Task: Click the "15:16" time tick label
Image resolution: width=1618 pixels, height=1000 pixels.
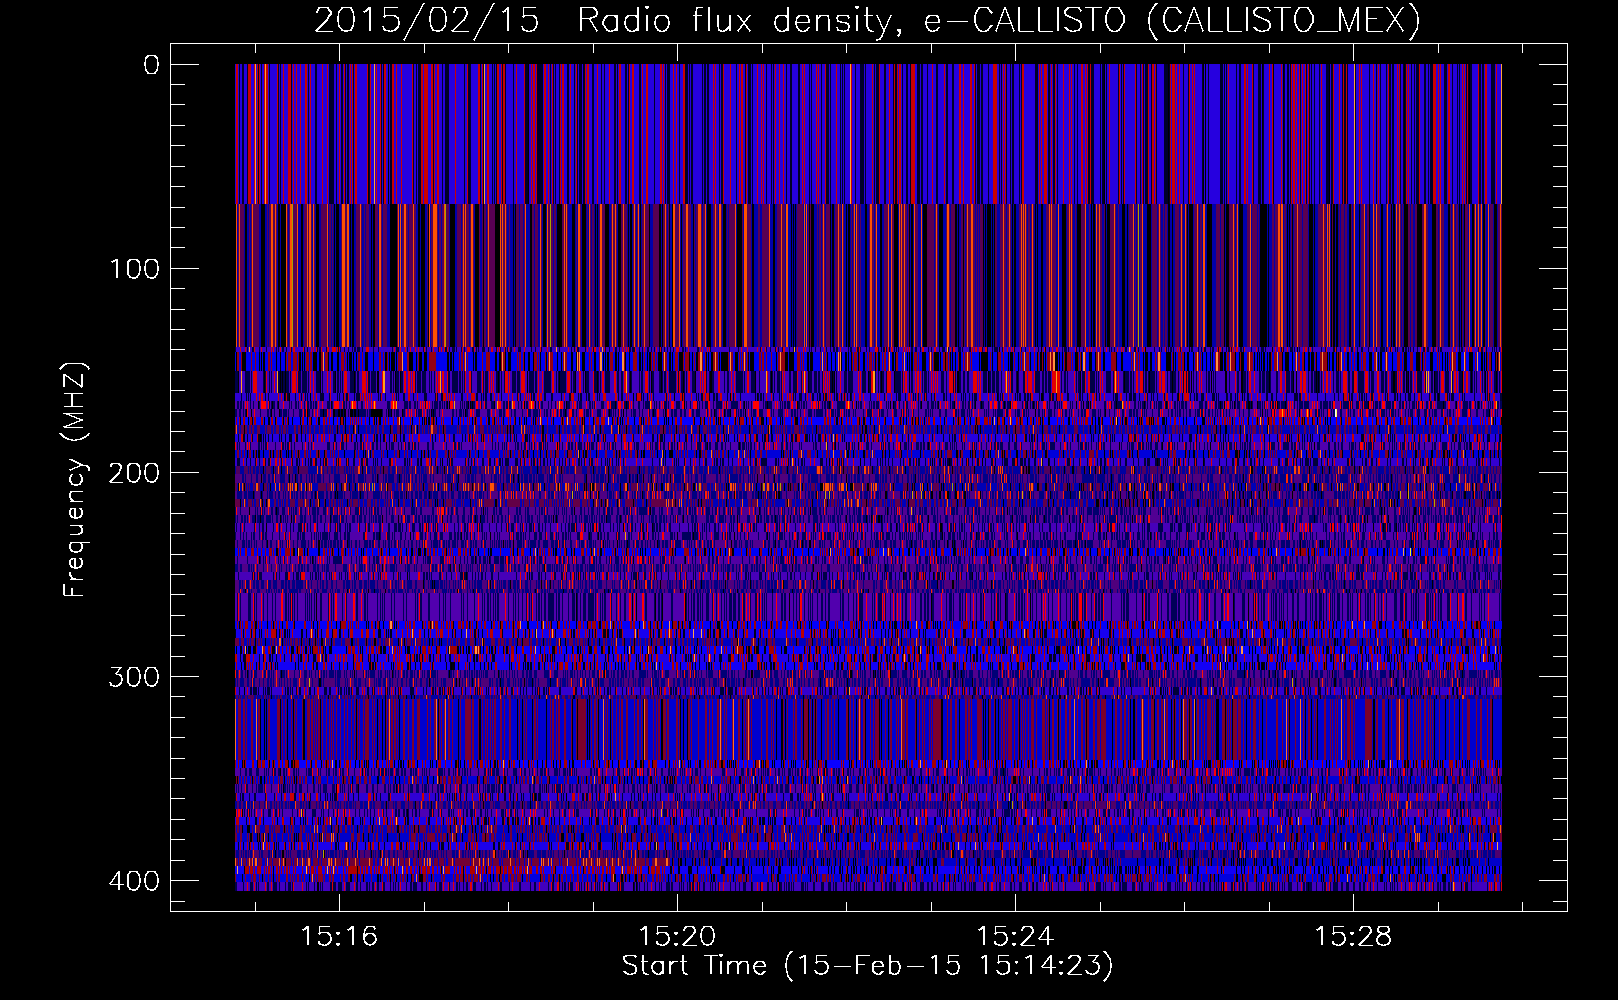Action: [339, 937]
